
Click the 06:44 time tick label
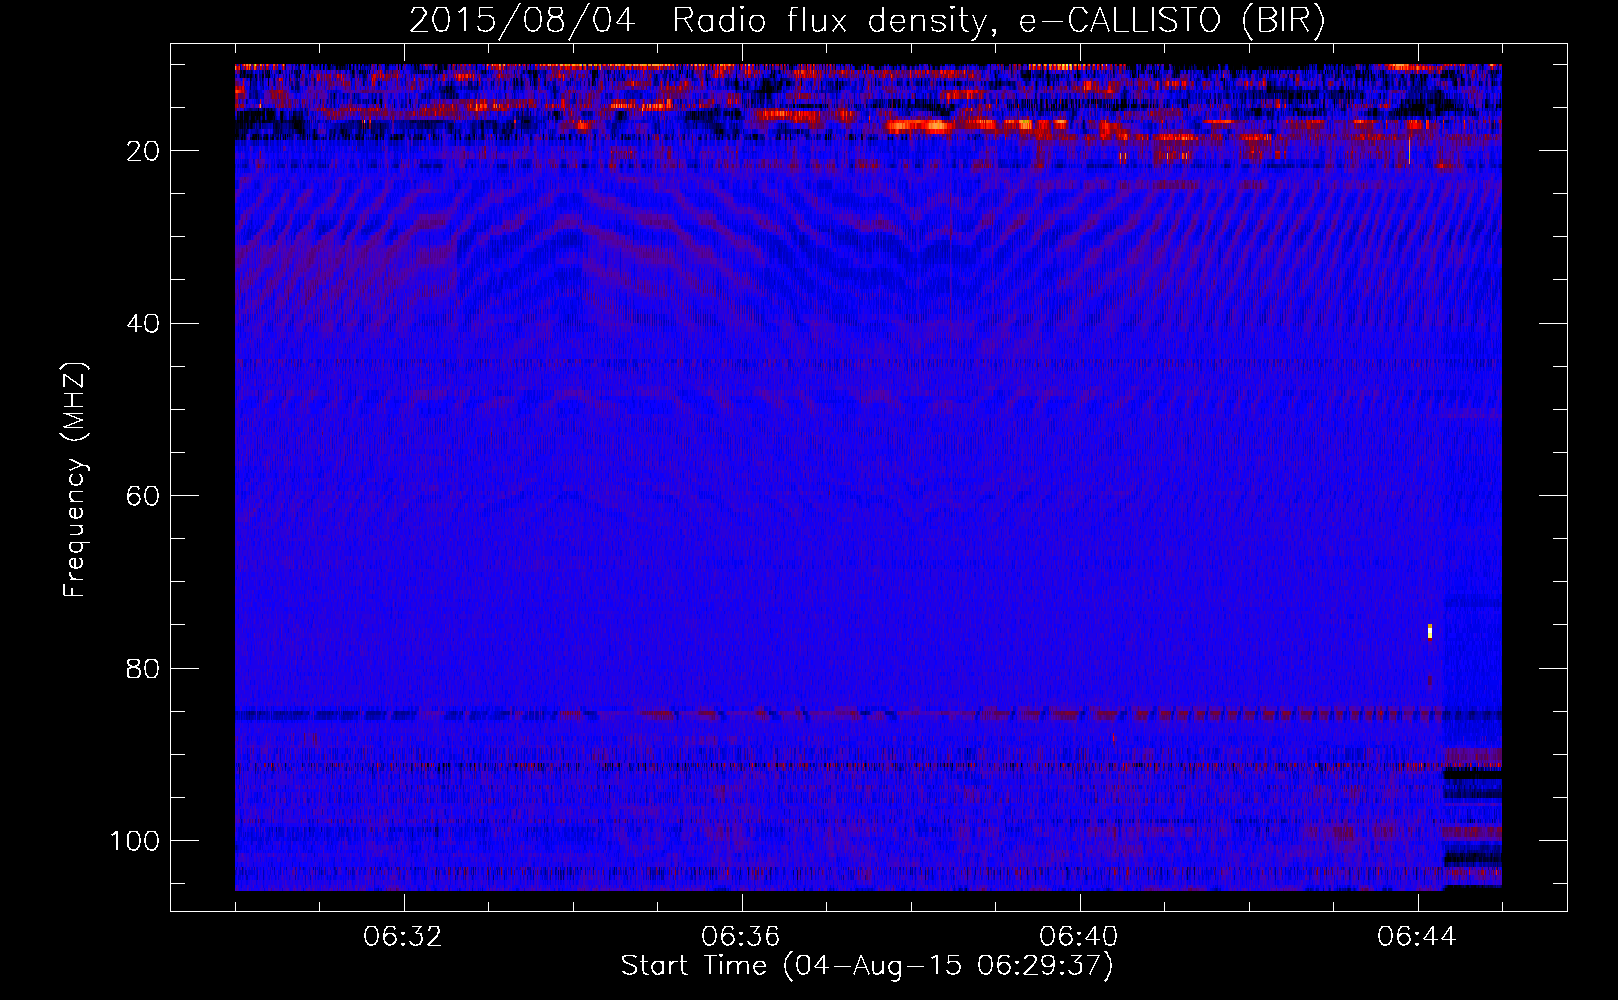click(x=1417, y=936)
